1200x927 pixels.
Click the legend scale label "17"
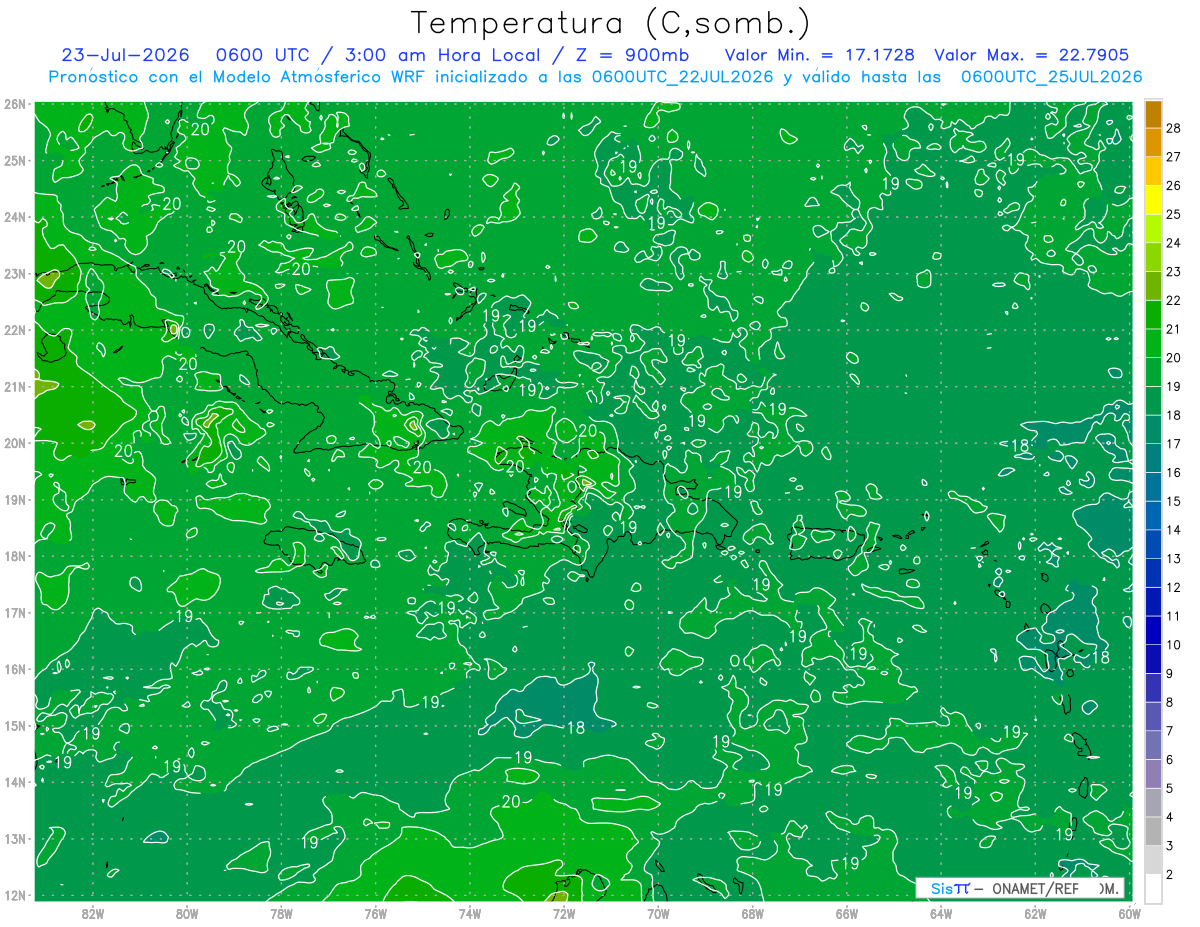tap(1173, 444)
